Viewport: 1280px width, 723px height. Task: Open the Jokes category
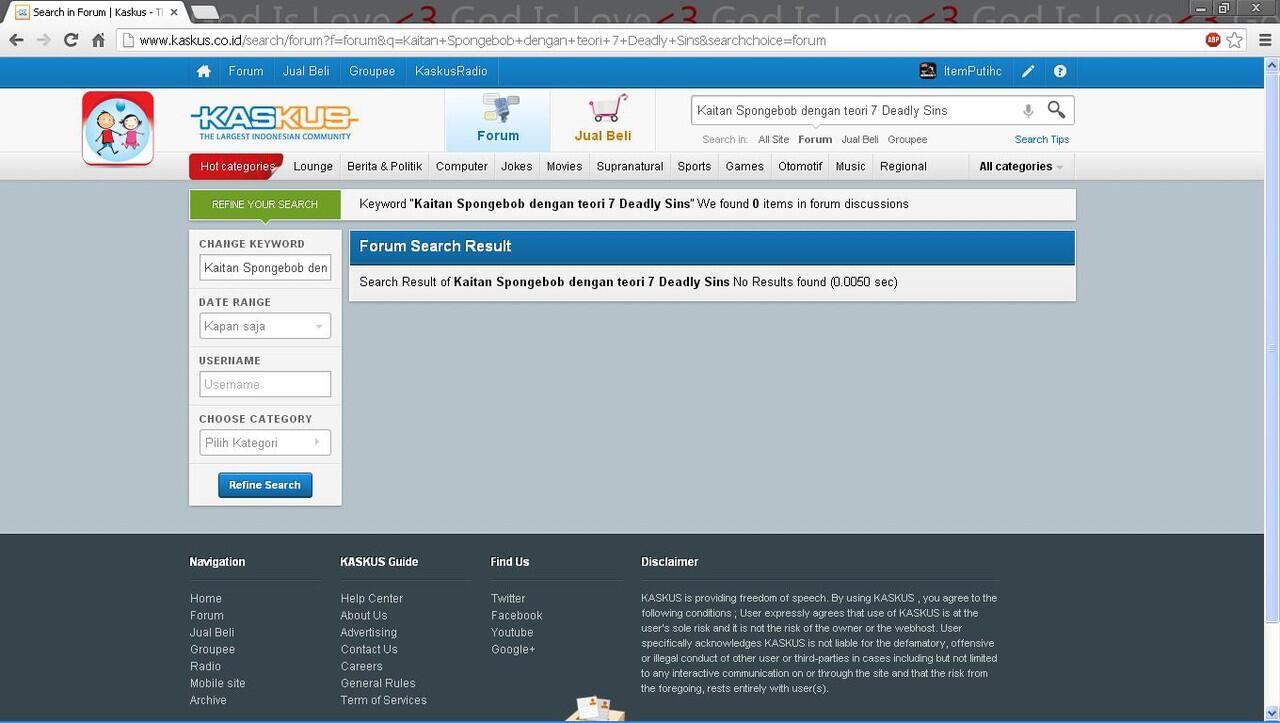point(517,166)
